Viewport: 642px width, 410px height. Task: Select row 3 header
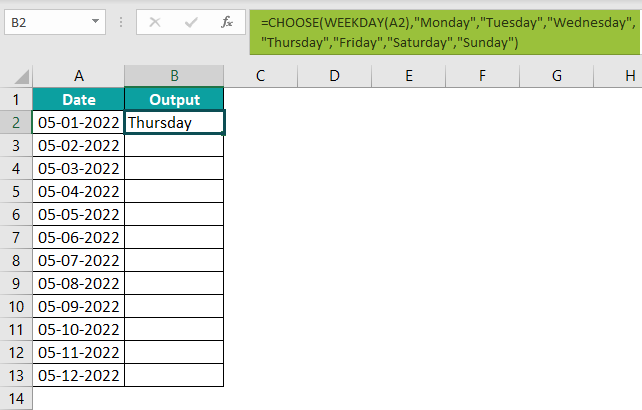tap(16, 145)
